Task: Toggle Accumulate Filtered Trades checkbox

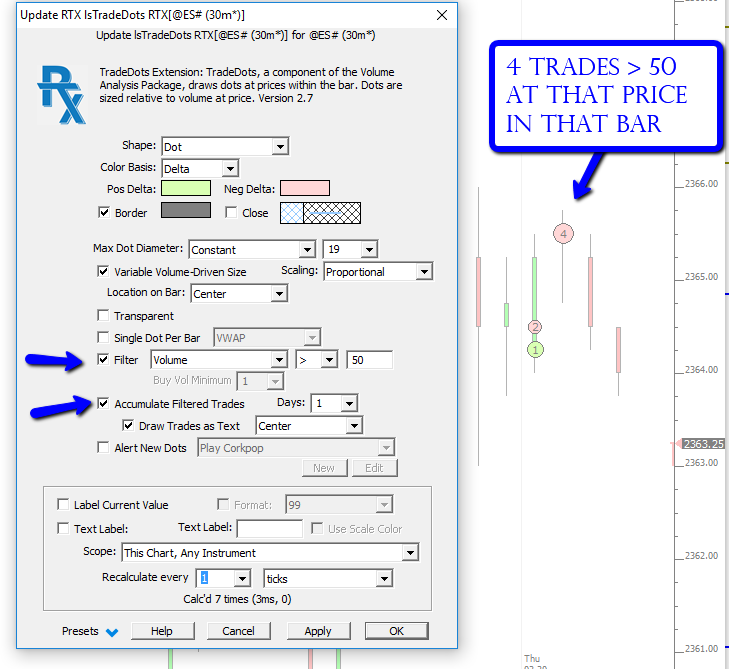Action: point(103,404)
